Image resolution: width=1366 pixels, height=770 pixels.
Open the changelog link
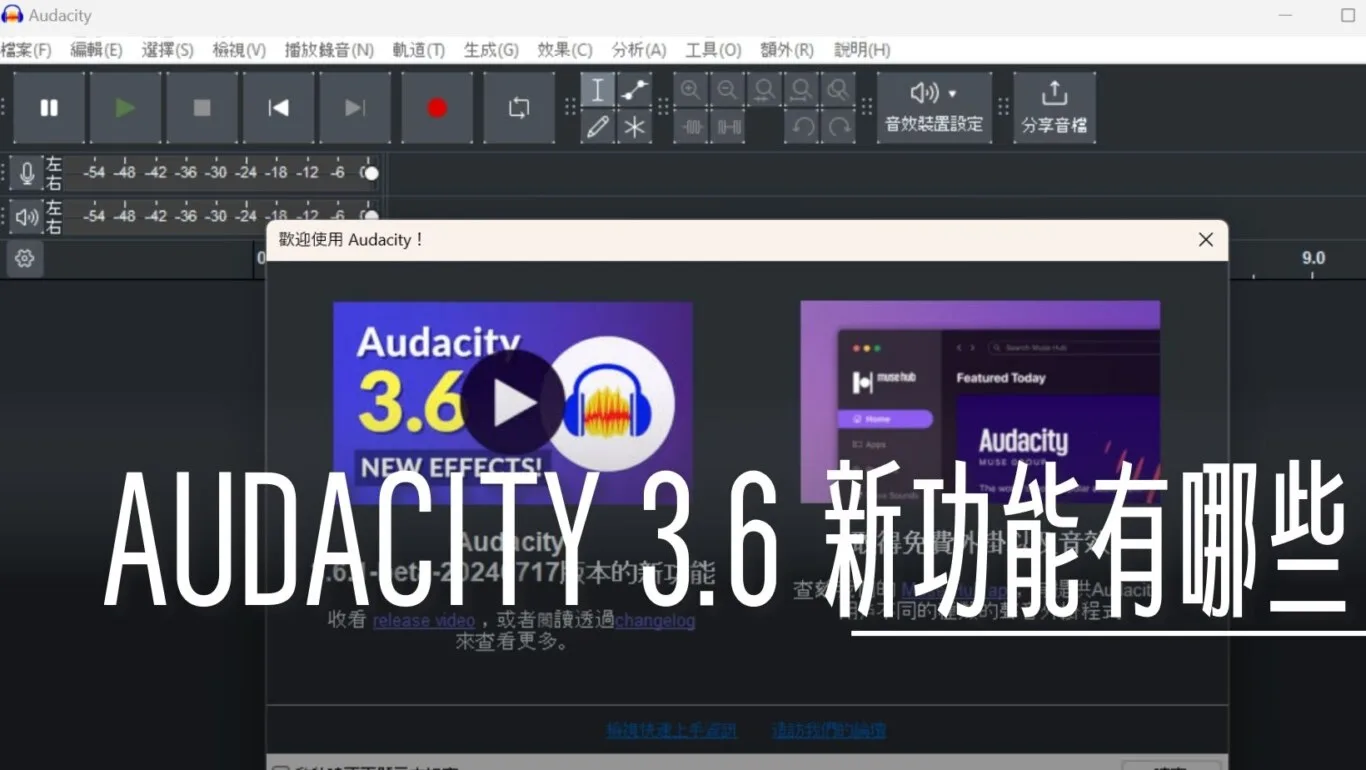[x=655, y=621]
